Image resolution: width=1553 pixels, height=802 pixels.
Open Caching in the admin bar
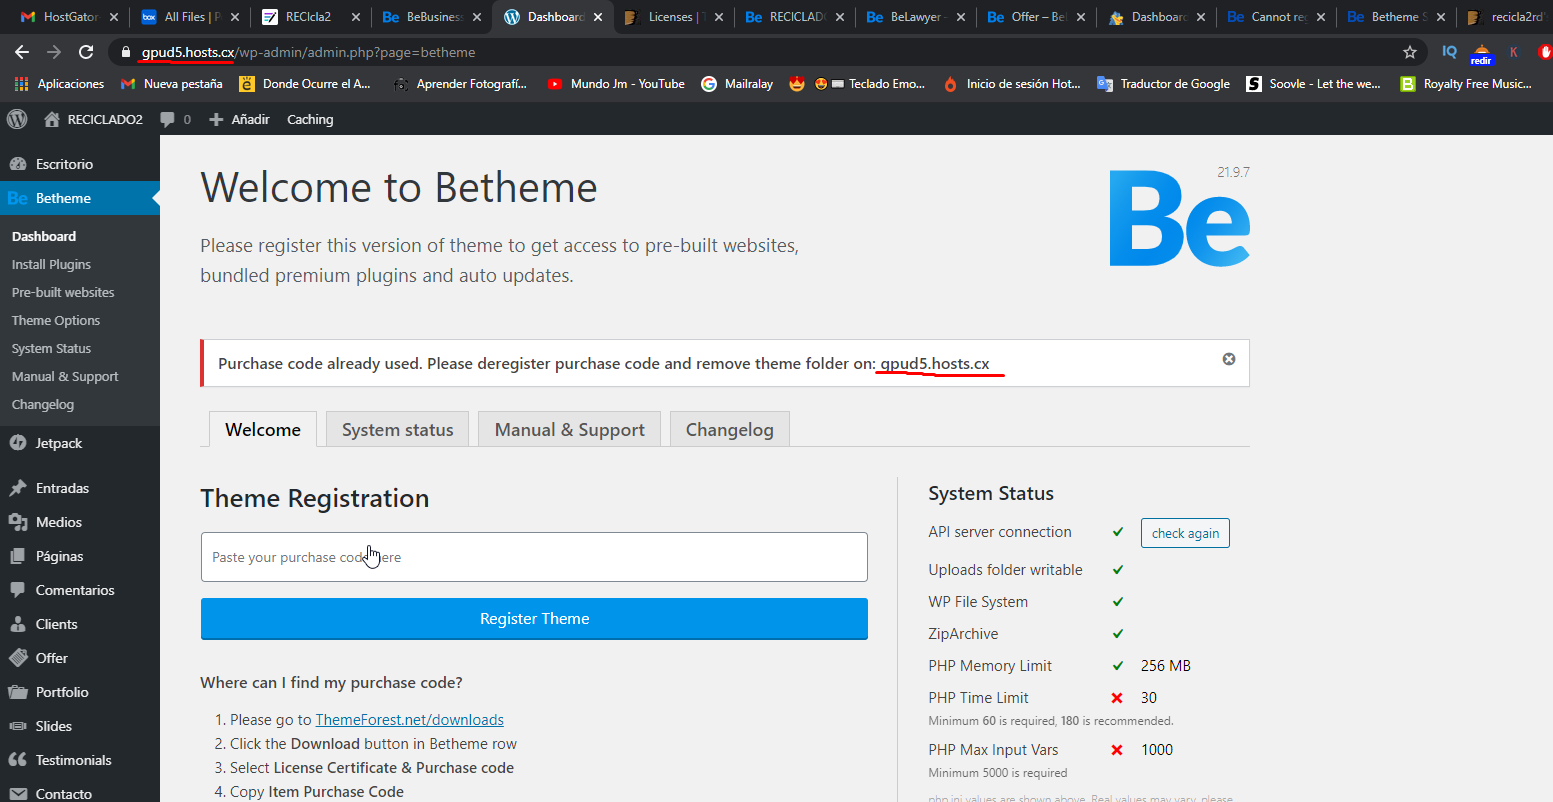310,119
